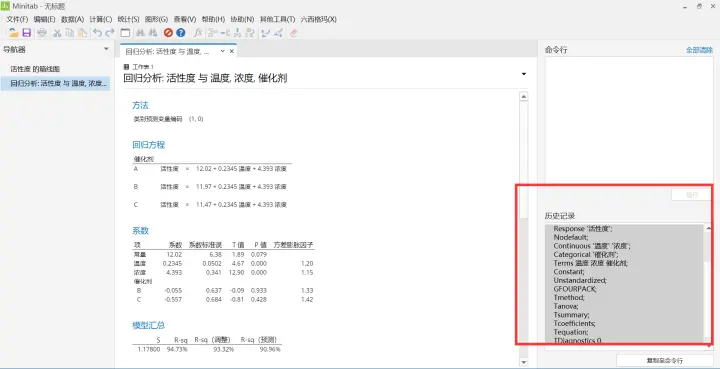Click the first binoculars Find icon
Image resolution: width=720 pixels, height=369 pixels.
pos(141,33)
